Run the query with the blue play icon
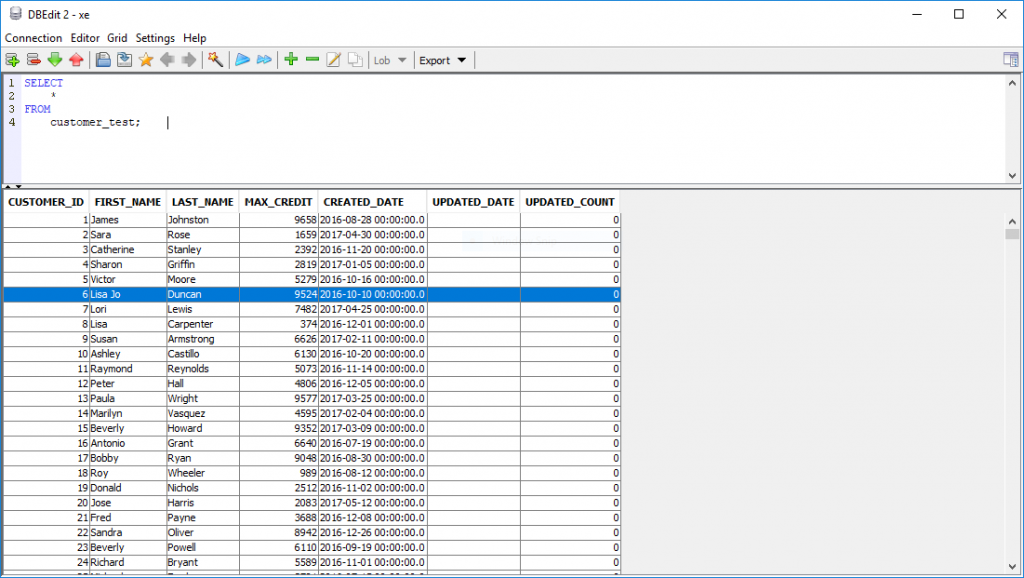Viewport: 1024px width, 578px height. (242, 60)
